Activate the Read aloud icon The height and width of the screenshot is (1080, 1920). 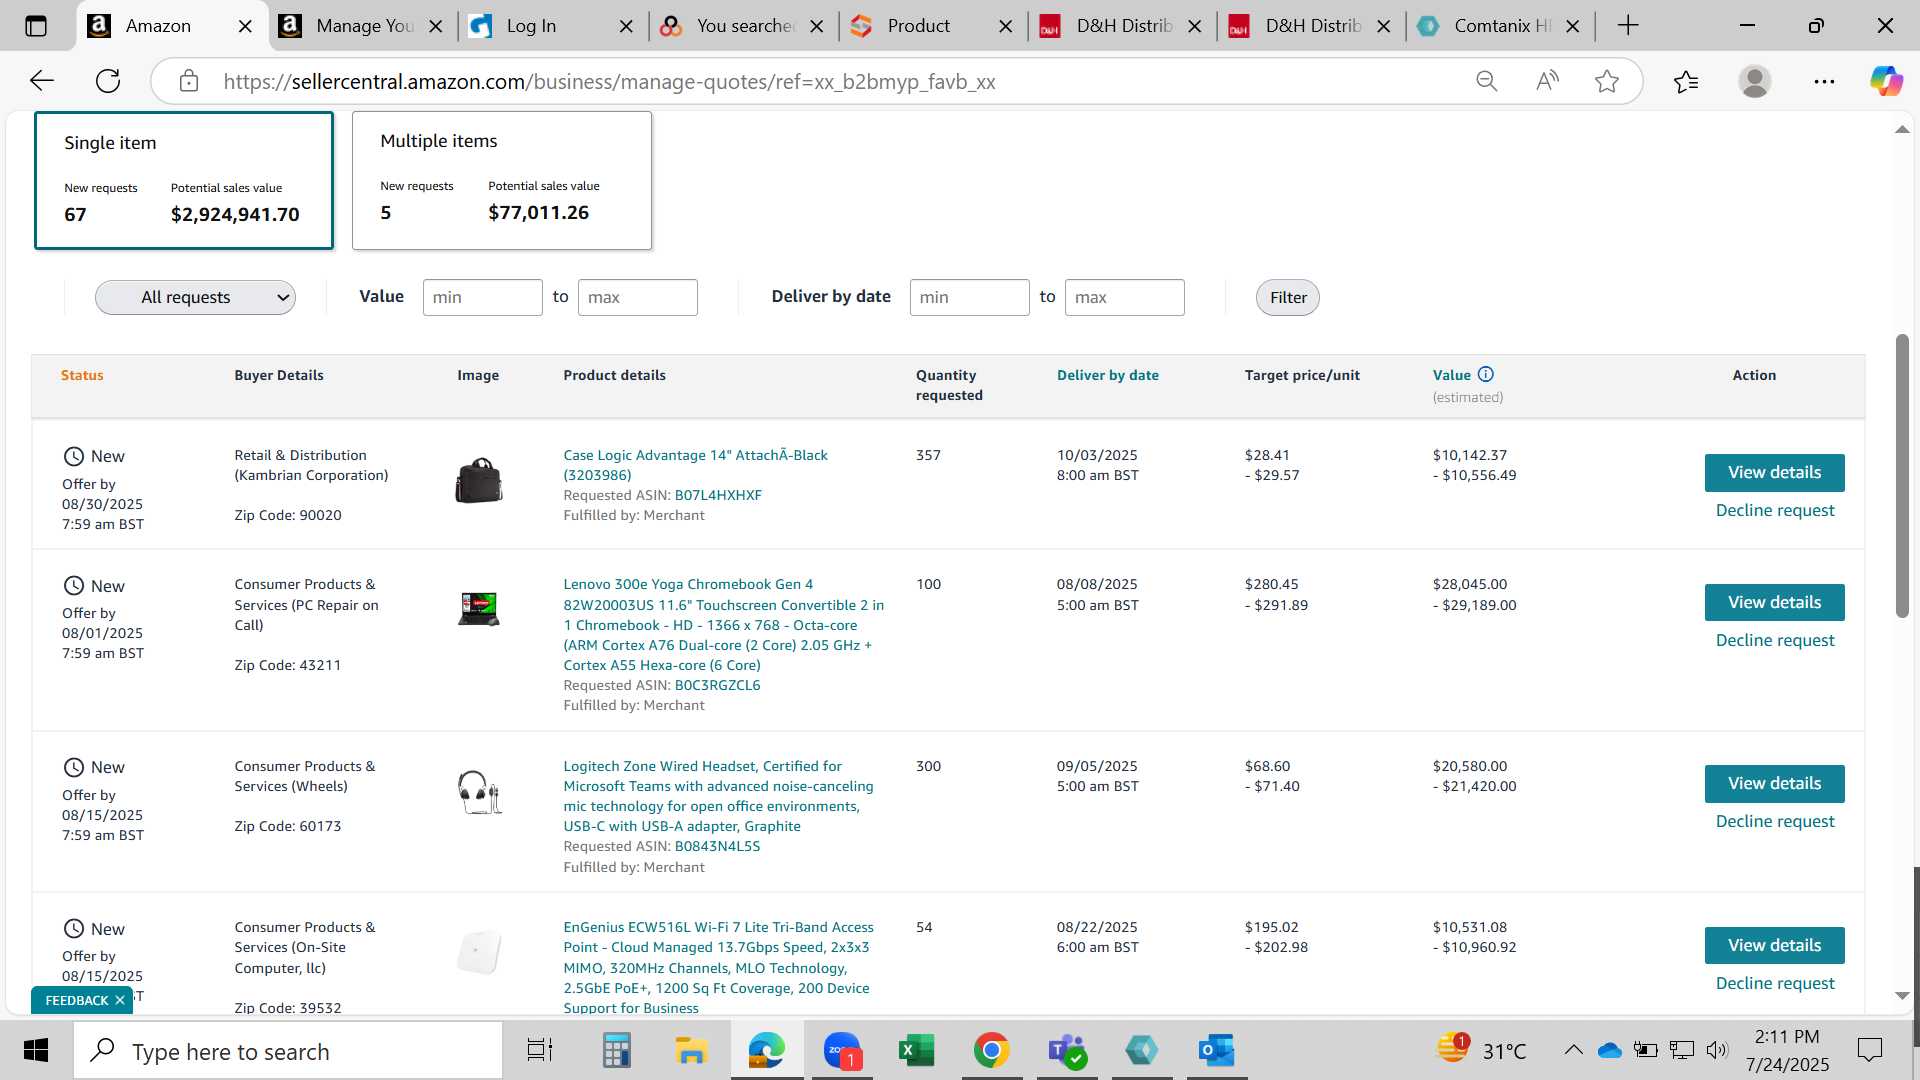(1547, 81)
